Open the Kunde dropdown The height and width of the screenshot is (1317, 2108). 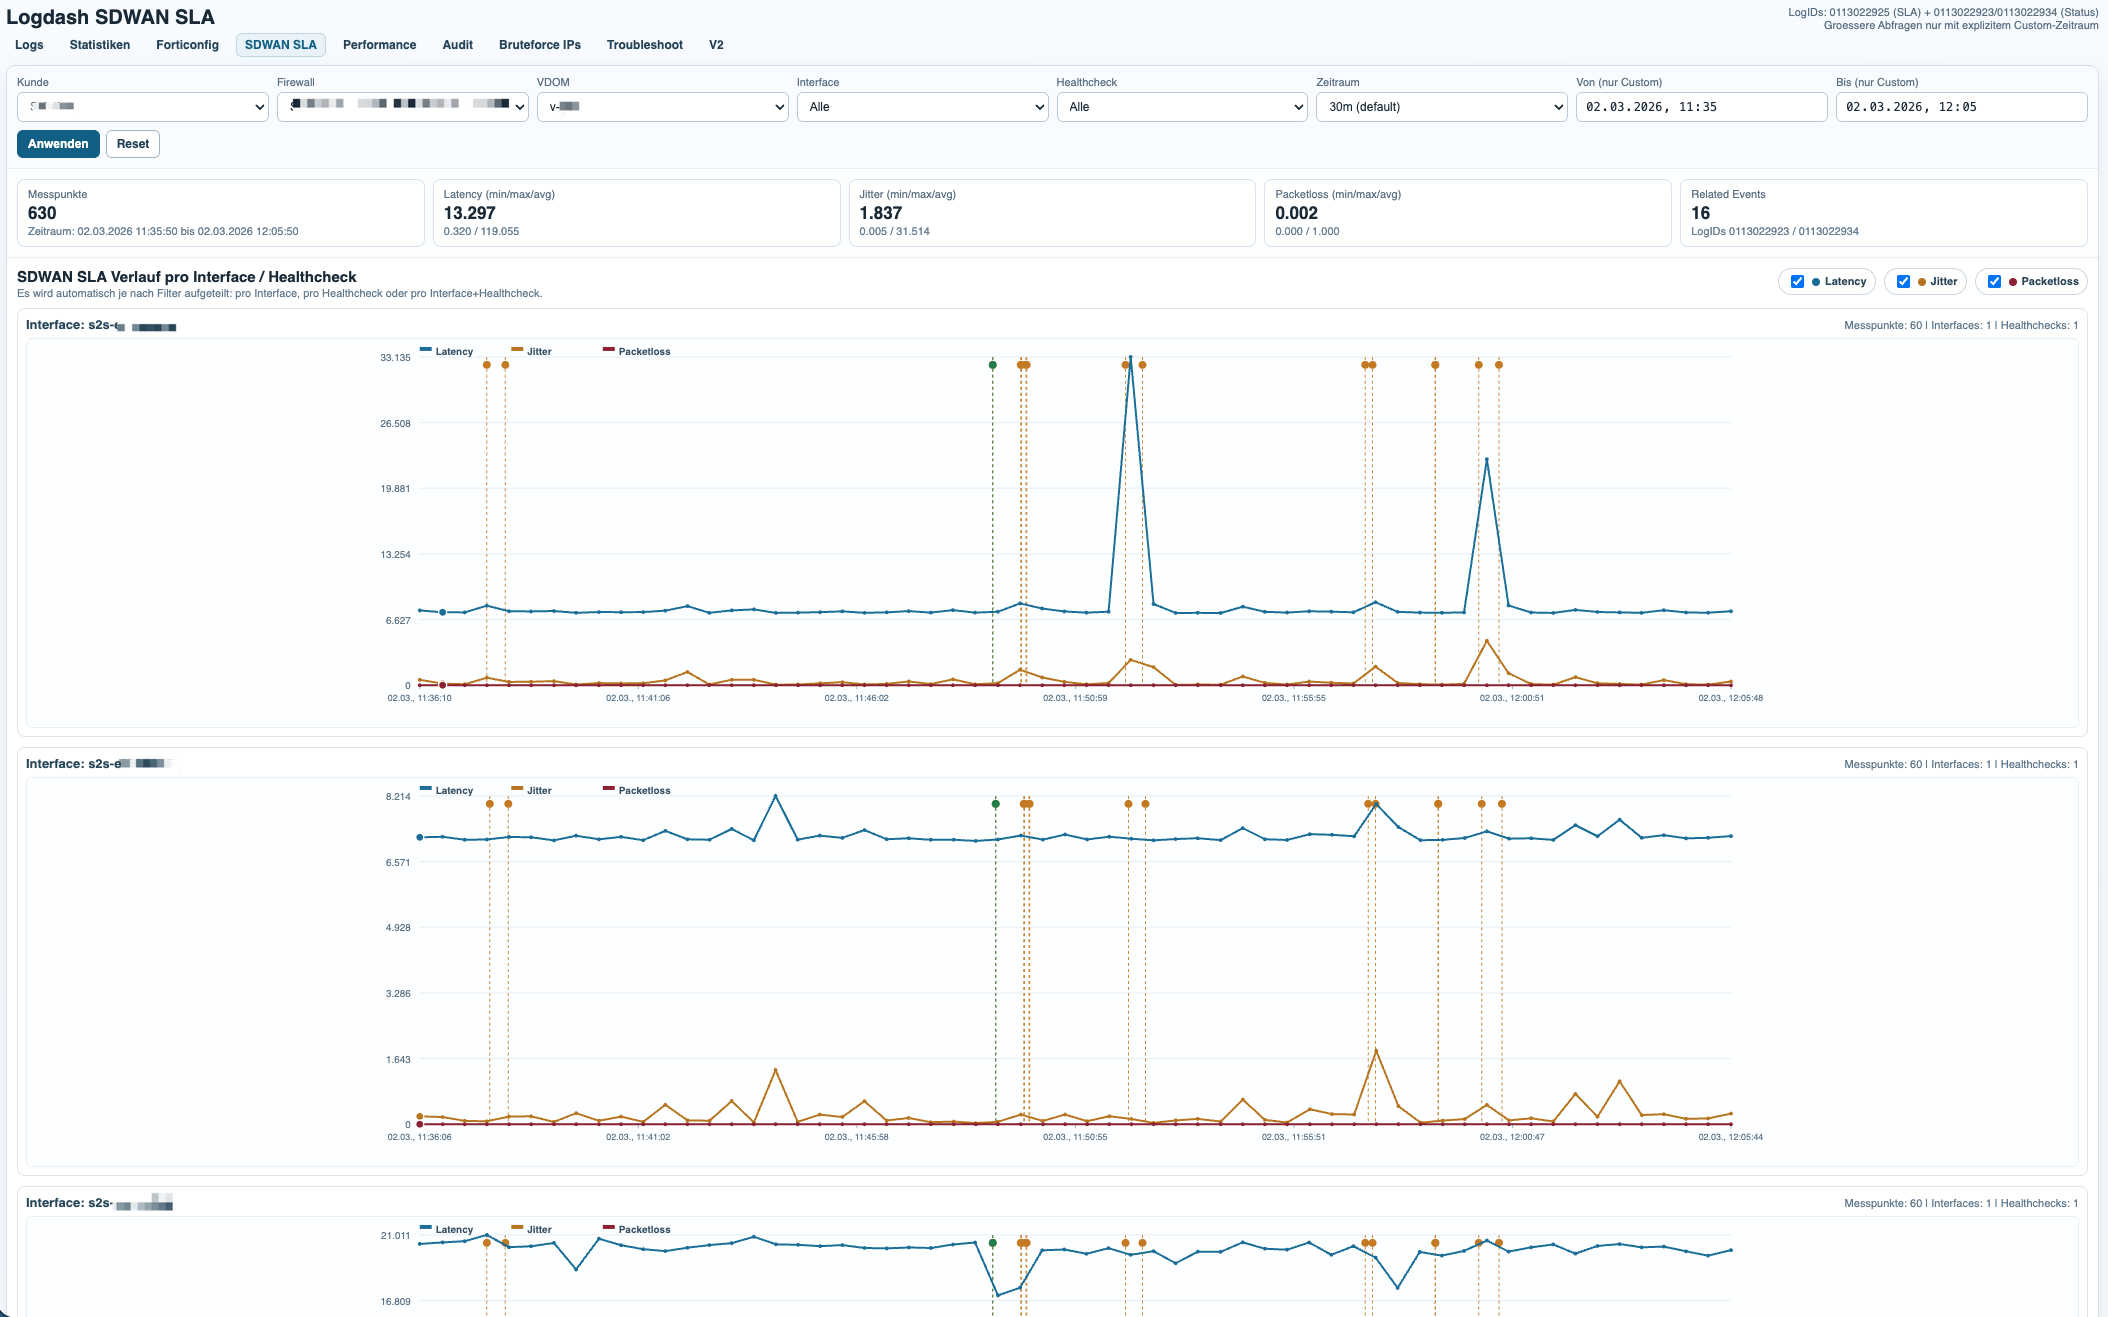(142, 107)
